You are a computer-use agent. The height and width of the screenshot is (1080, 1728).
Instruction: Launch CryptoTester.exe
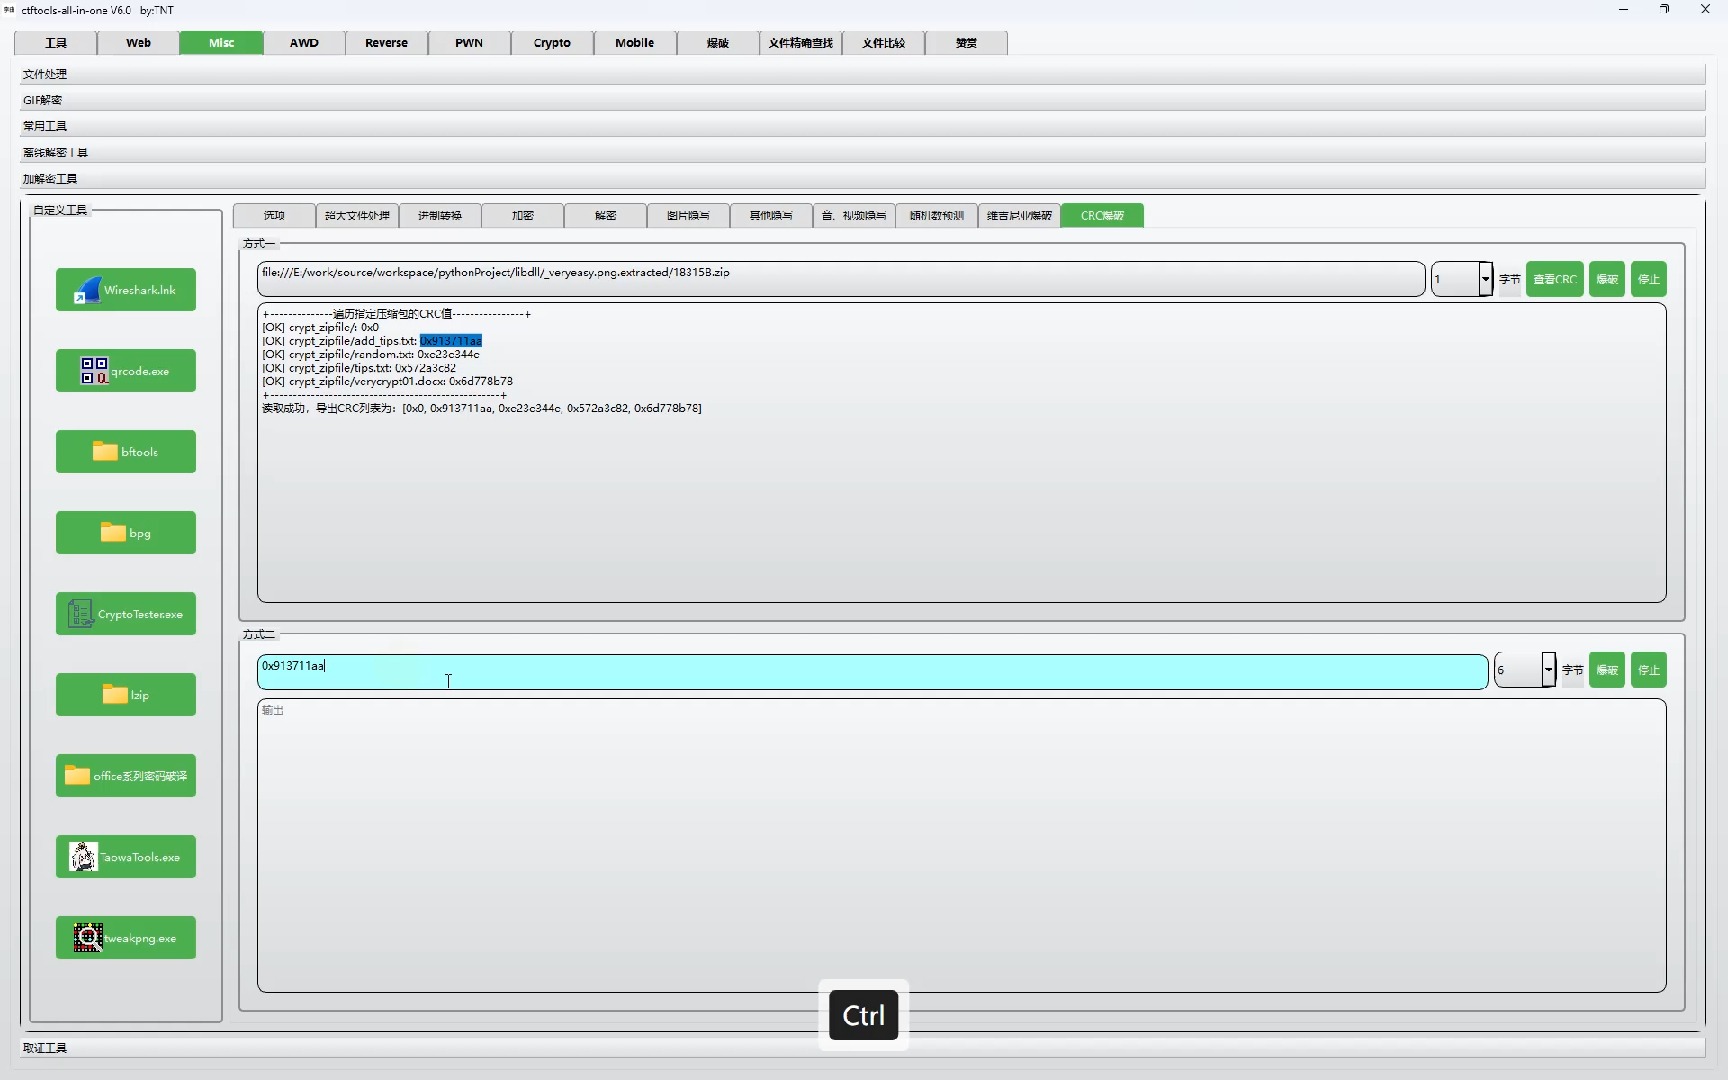[x=126, y=614]
